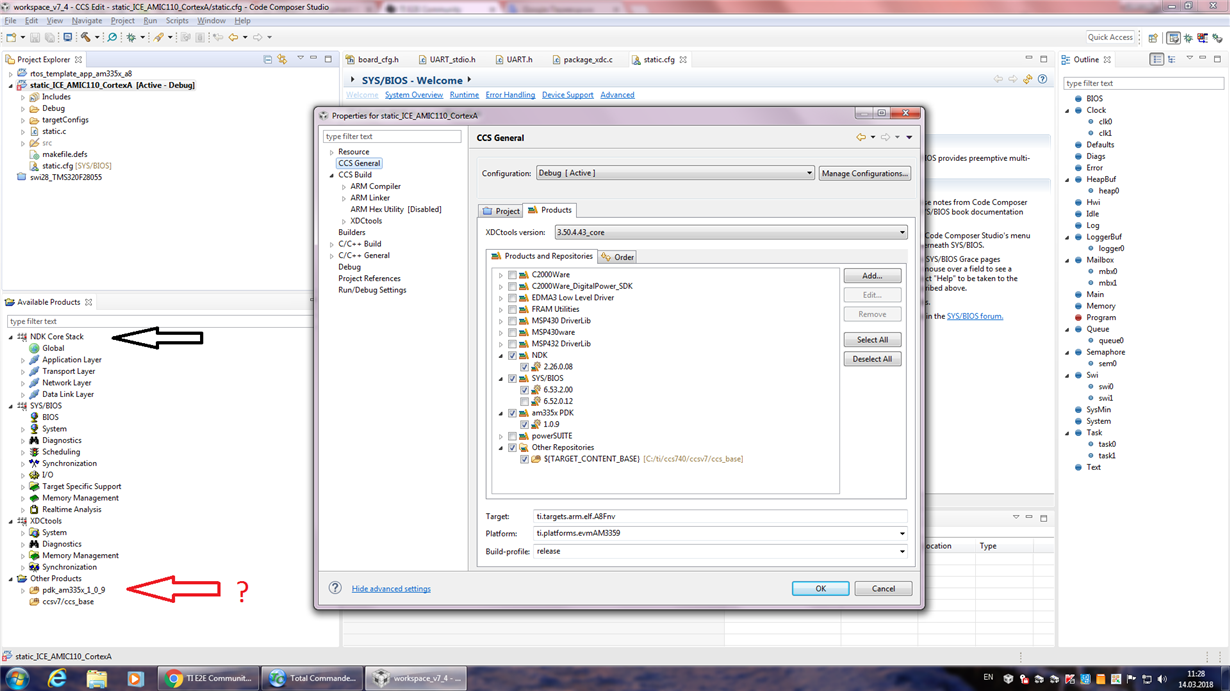Image resolution: width=1230 pixels, height=691 pixels.
Task: Expand rtos_template_app_am335x_a8 project
Action: 11,74
